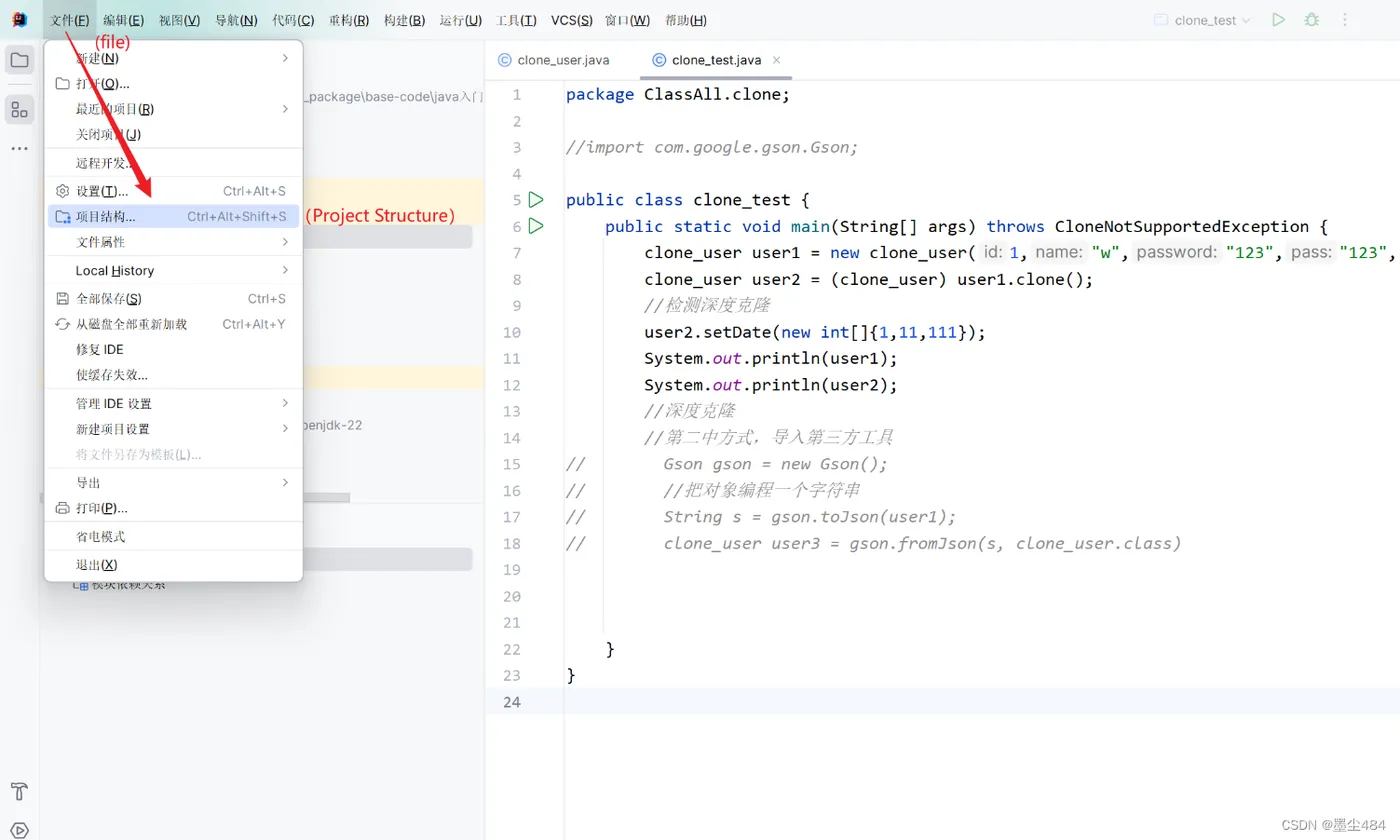Image resolution: width=1400 pixels, height=840 pixels.
Task: Click the 'Gson gson = new Gson();' commented line
Action: (x=775, y=464)
